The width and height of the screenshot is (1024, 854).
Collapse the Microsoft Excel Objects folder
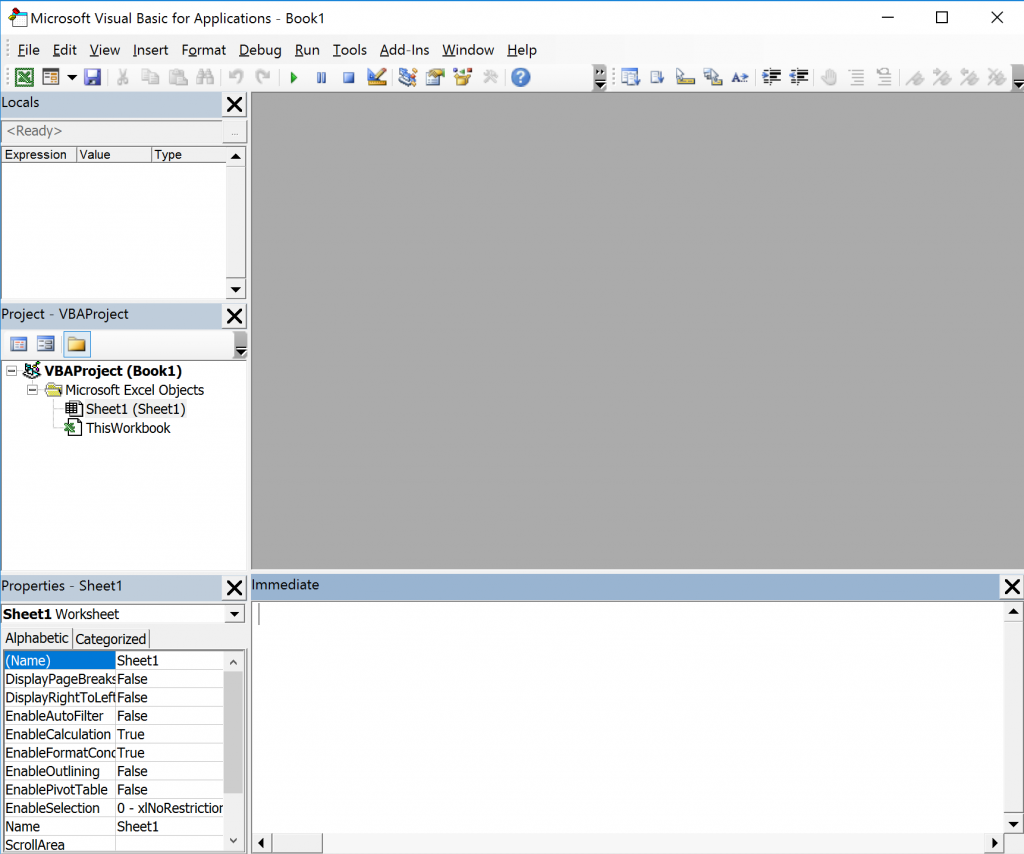[x=33, y=390]
